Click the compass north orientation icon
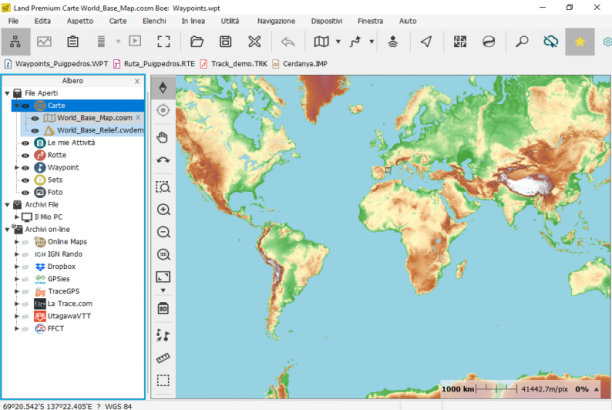Screen dimensions: 612x410 pos(163,87)
